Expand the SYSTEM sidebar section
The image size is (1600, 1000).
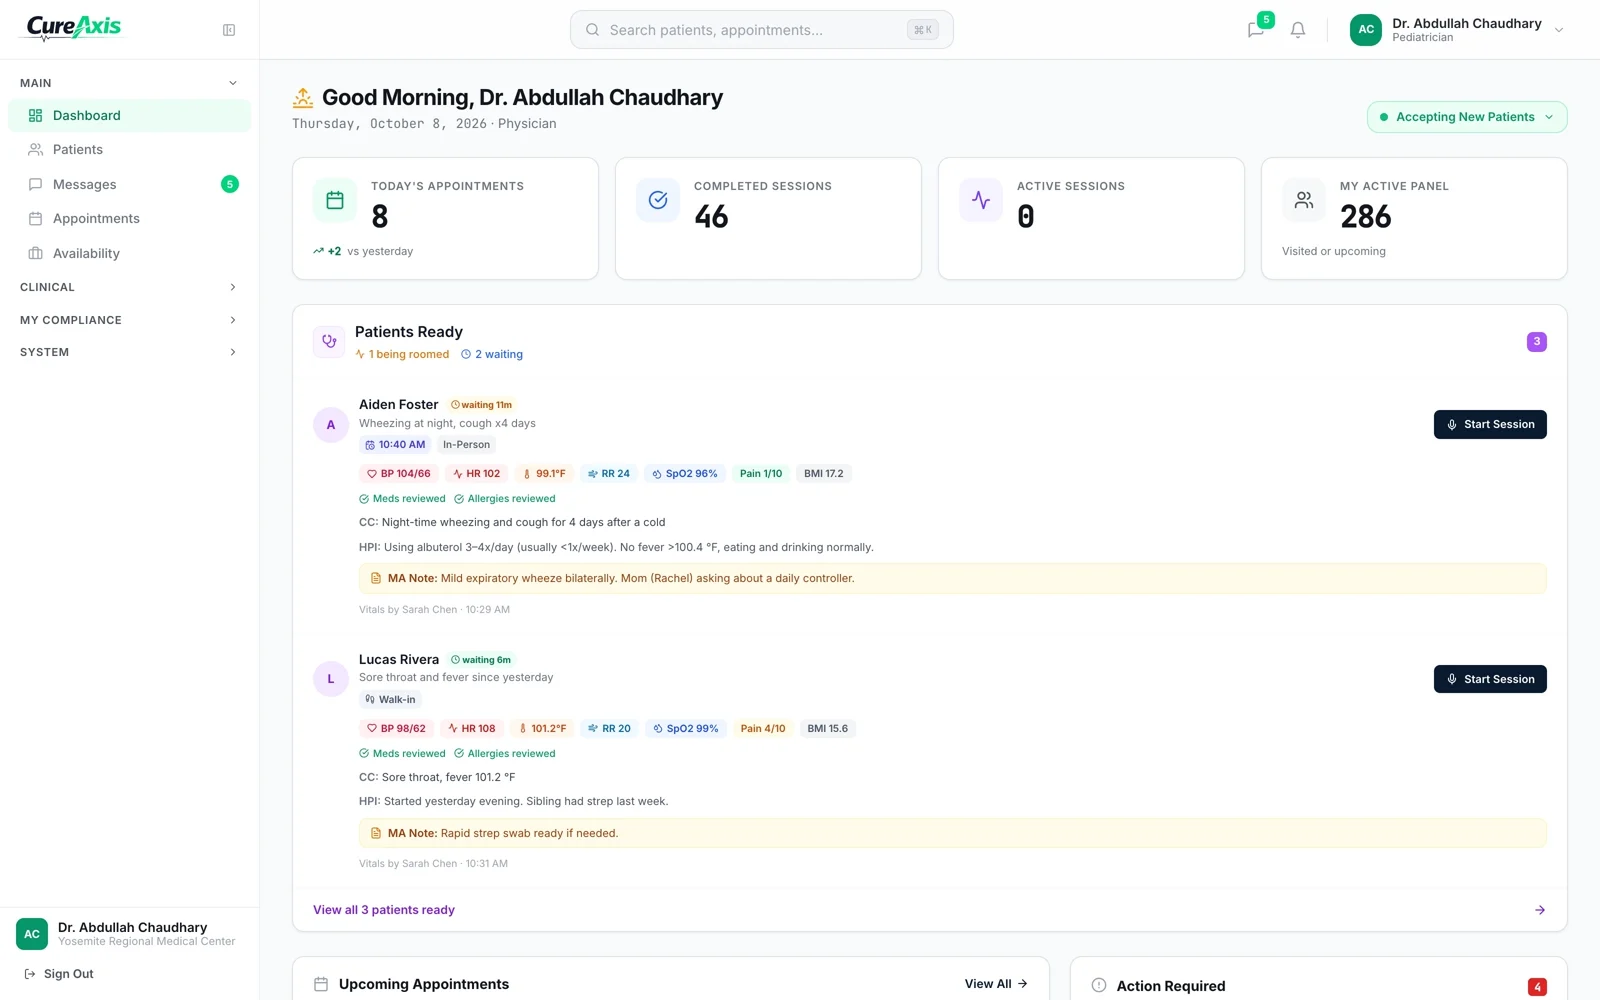pos(129,352)
